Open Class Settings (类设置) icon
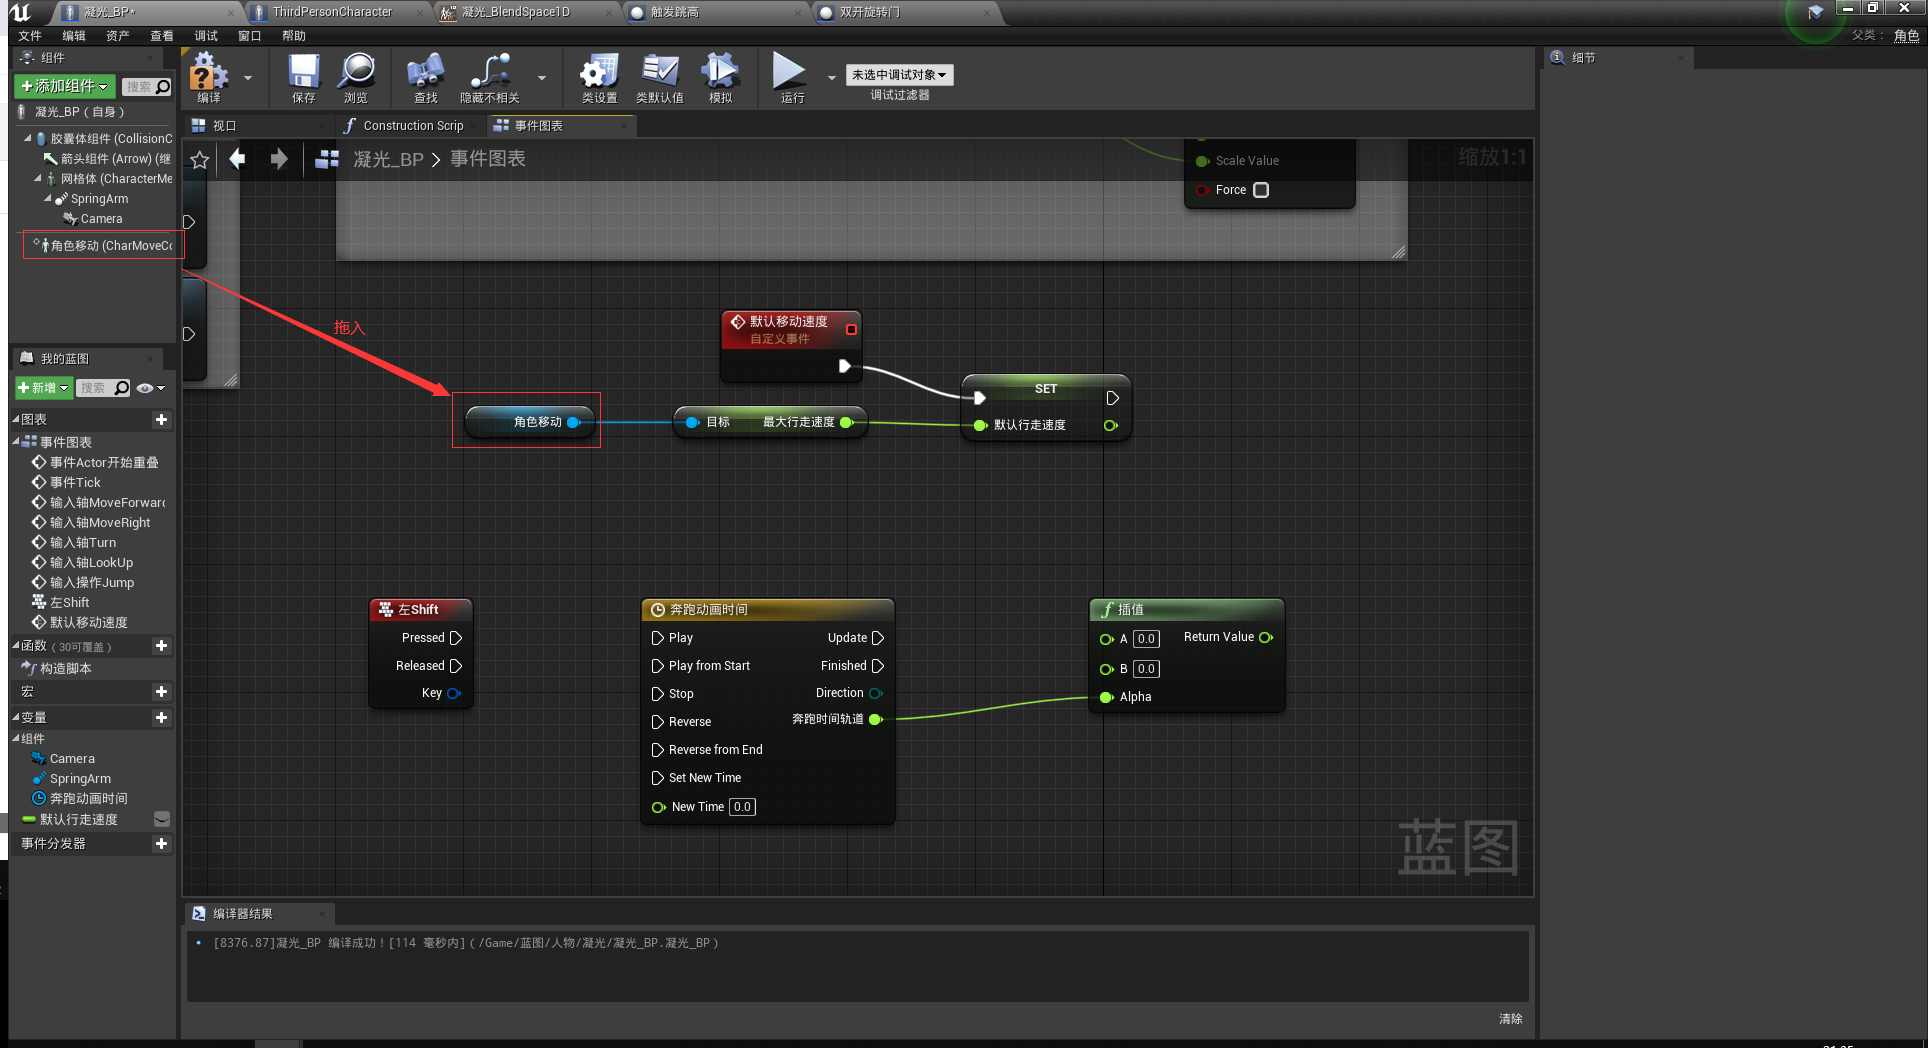The height and width of the screenshot is (1048, 1928). coord(599,72)
